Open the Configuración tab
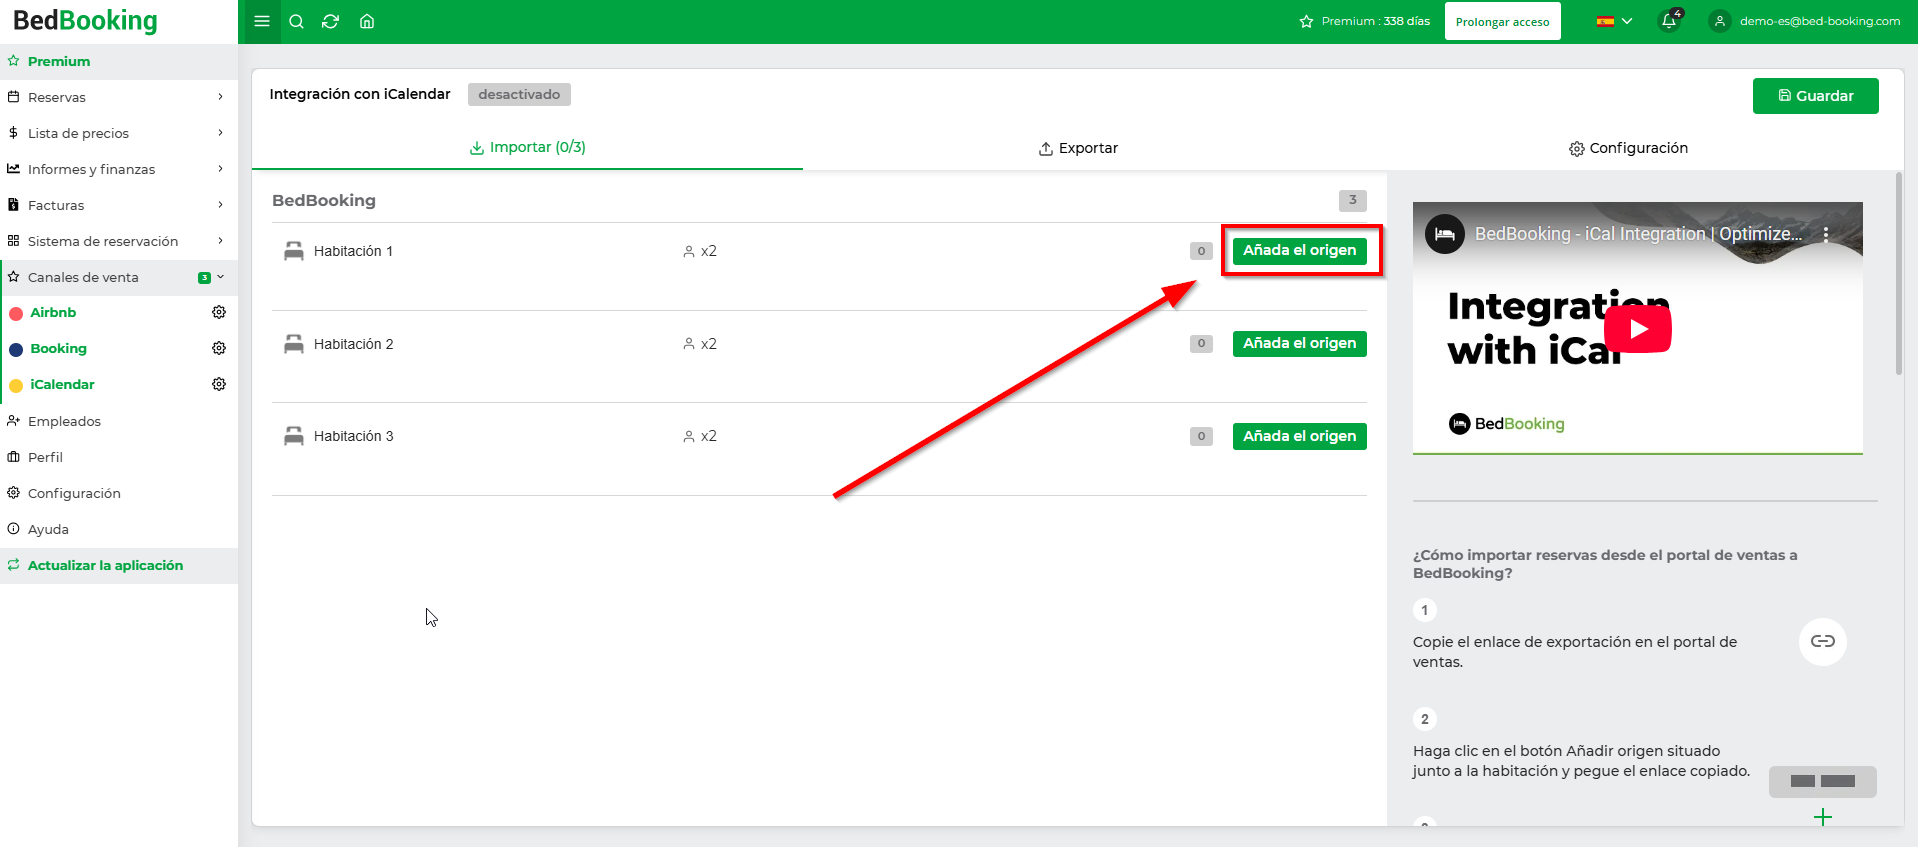 tap(1628, 148)
